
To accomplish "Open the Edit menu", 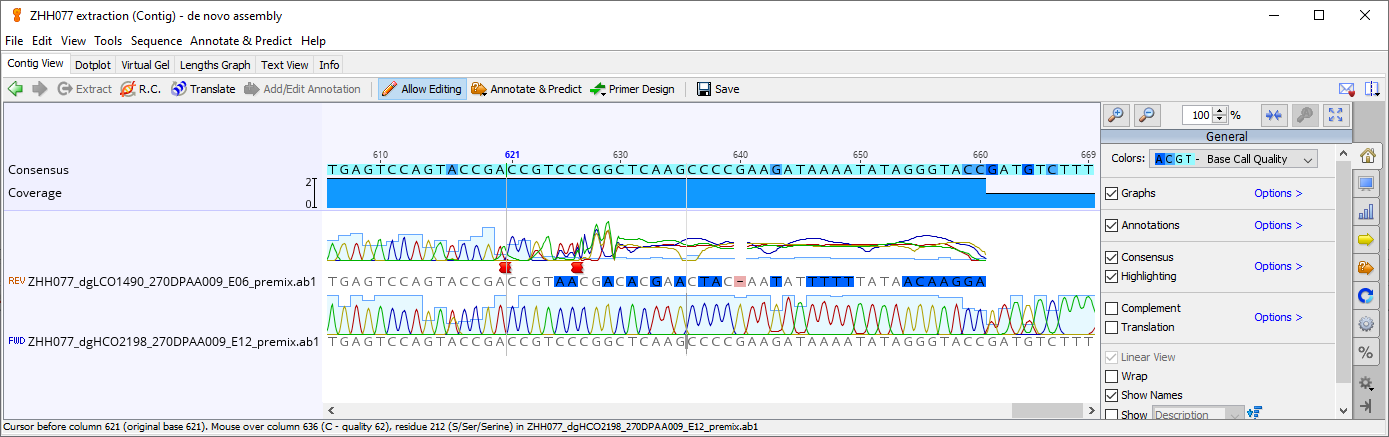I will click(x=42, y=41).
